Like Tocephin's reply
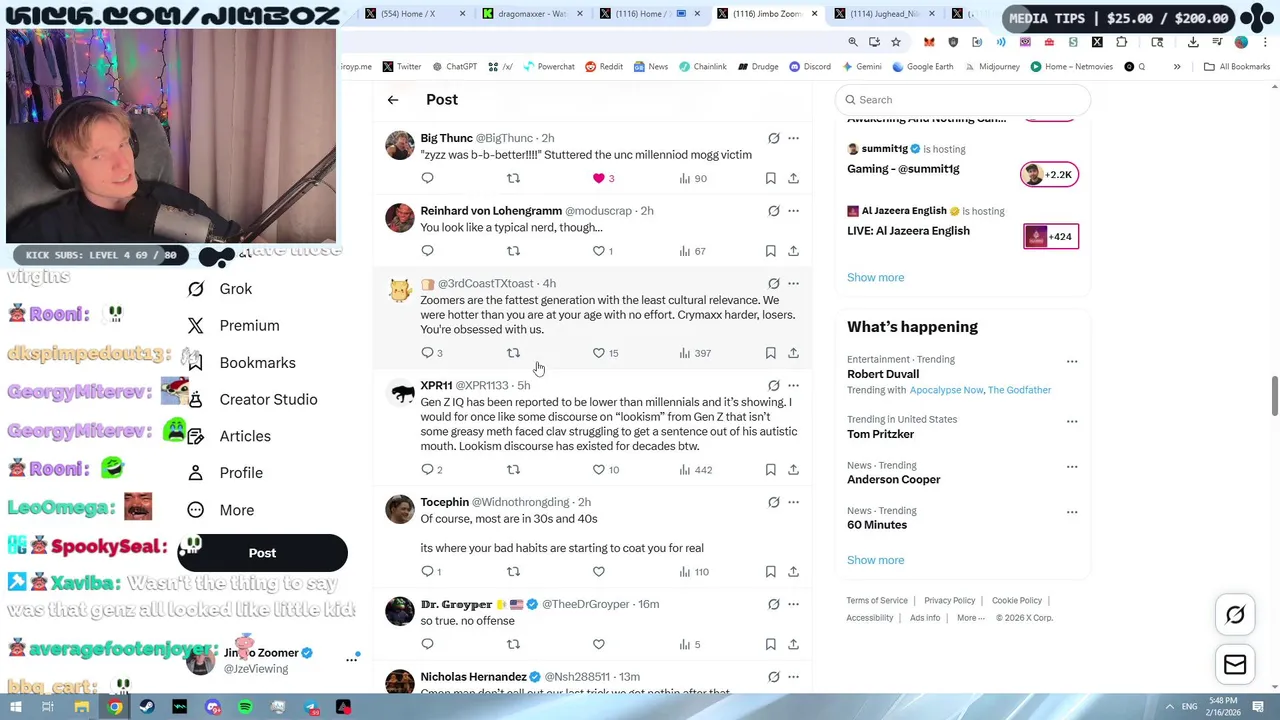The width and height of the screenshot is (1280, 720). tap(599, 572)
